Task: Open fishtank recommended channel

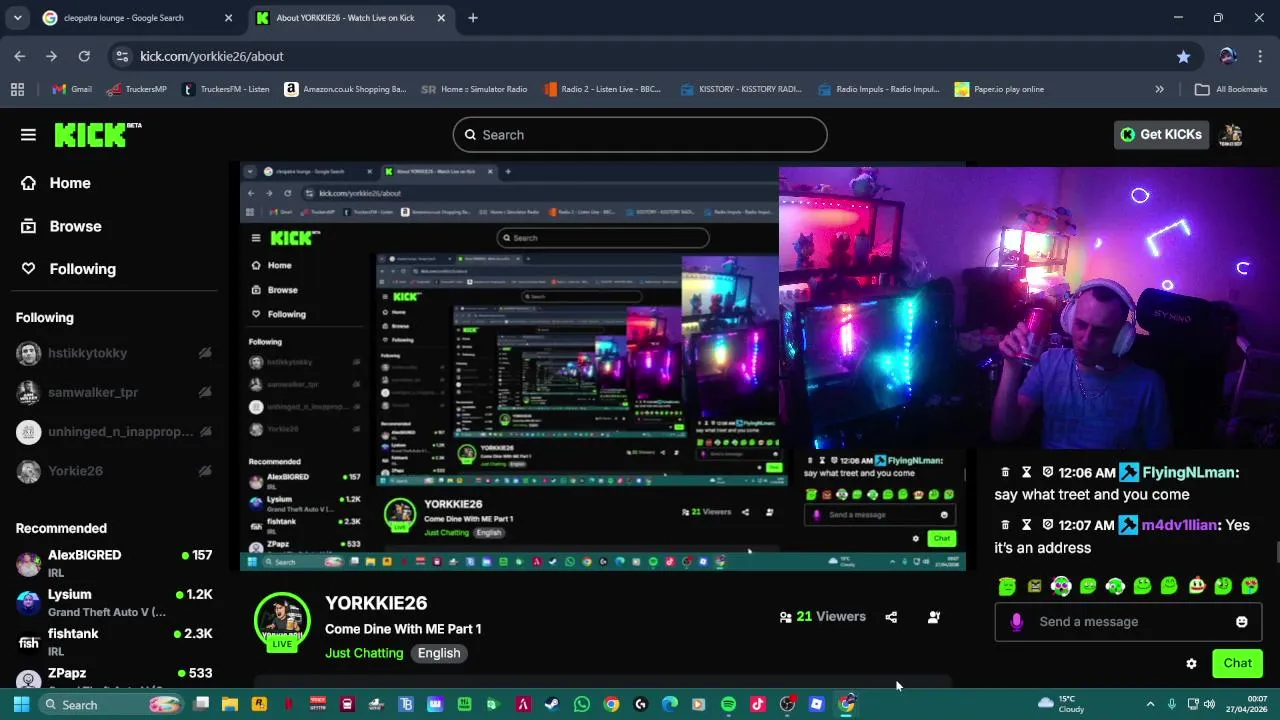Action: 114,642
